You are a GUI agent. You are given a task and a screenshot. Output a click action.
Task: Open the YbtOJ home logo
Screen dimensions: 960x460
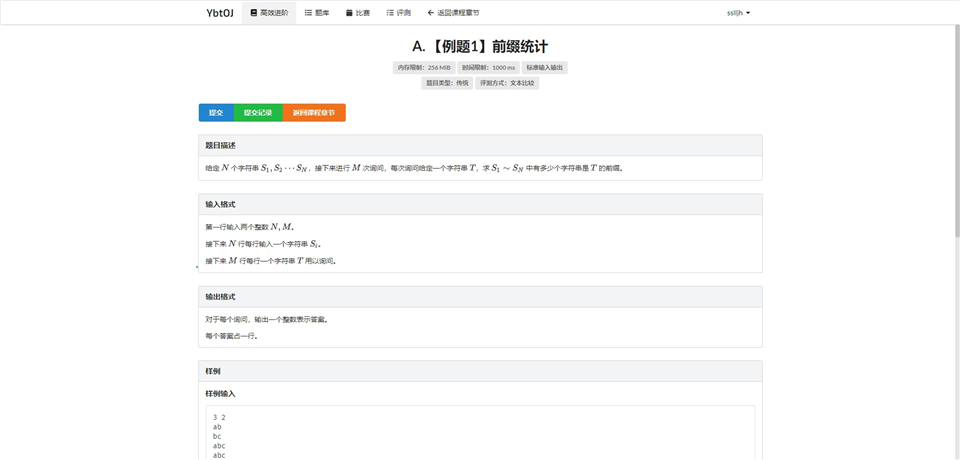coord(220,13)
